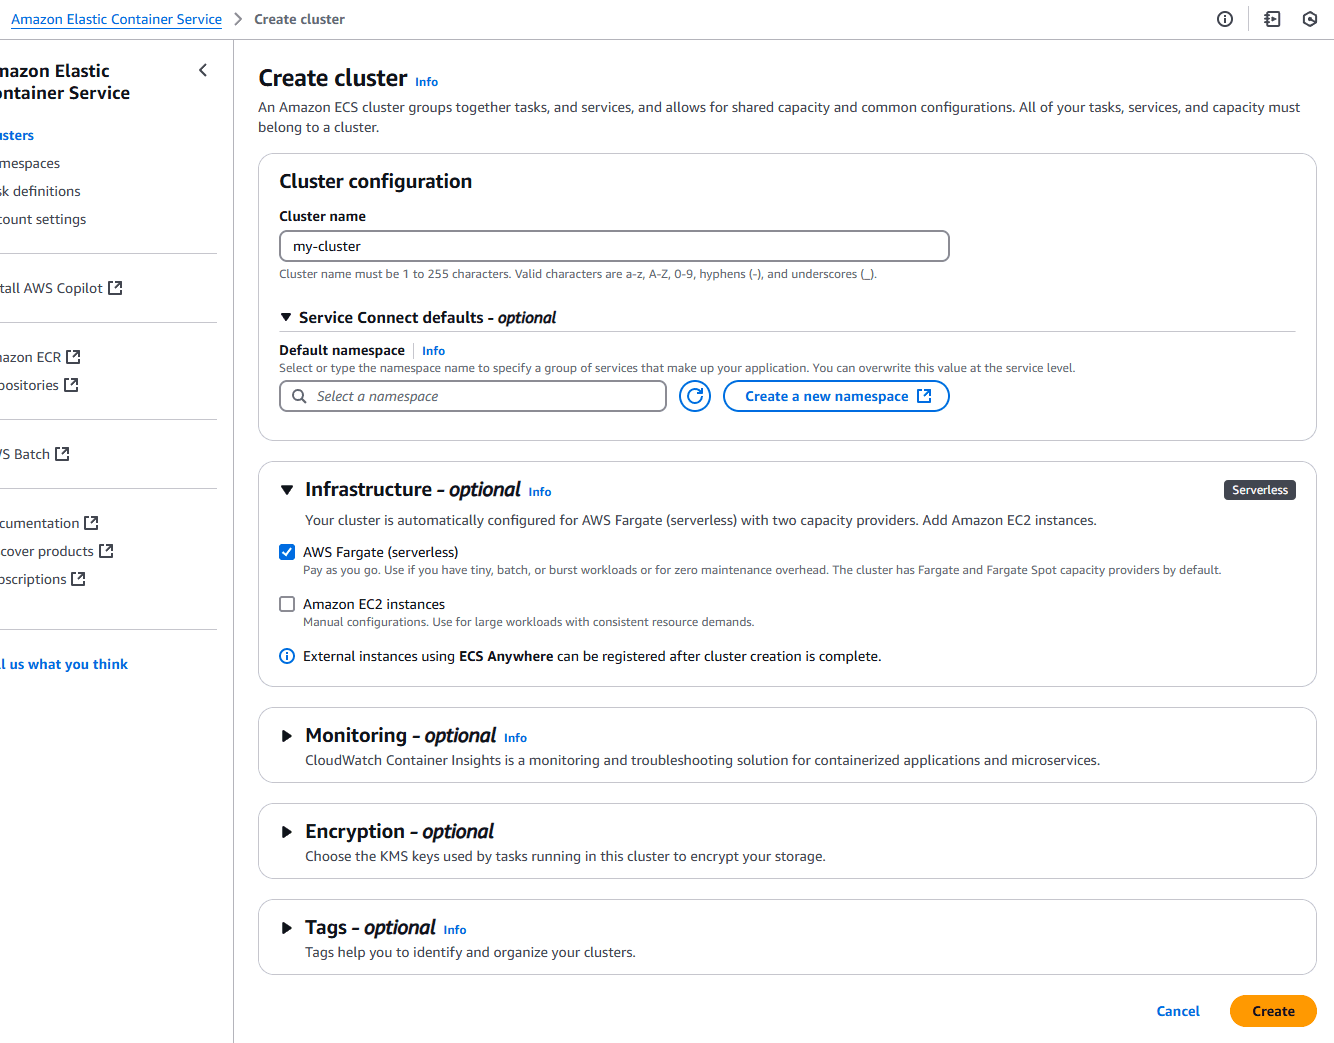Collapse the side navigation panel
Image resolution: width=1334 pixels, height=1043 pixels.
pyautogui.click(x=203, y=70)
